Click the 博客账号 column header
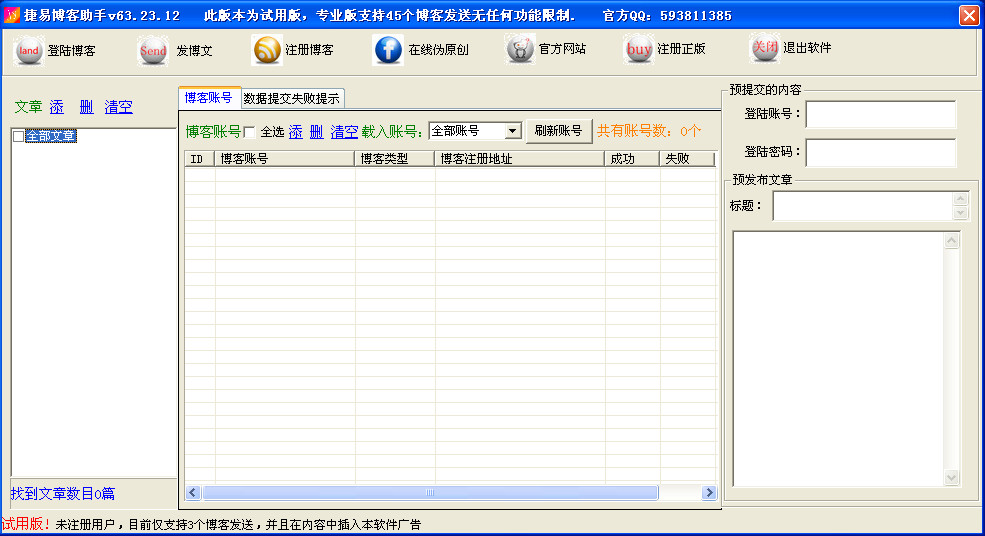 (x=285, y=159)
